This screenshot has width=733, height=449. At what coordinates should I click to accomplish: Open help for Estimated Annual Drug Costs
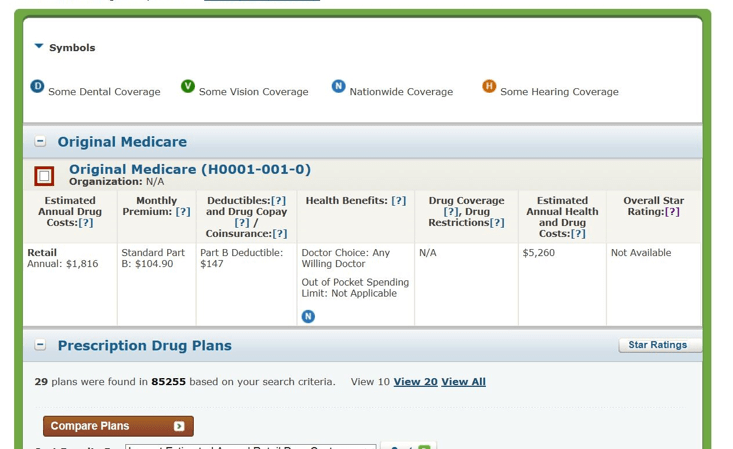[86, 223]
